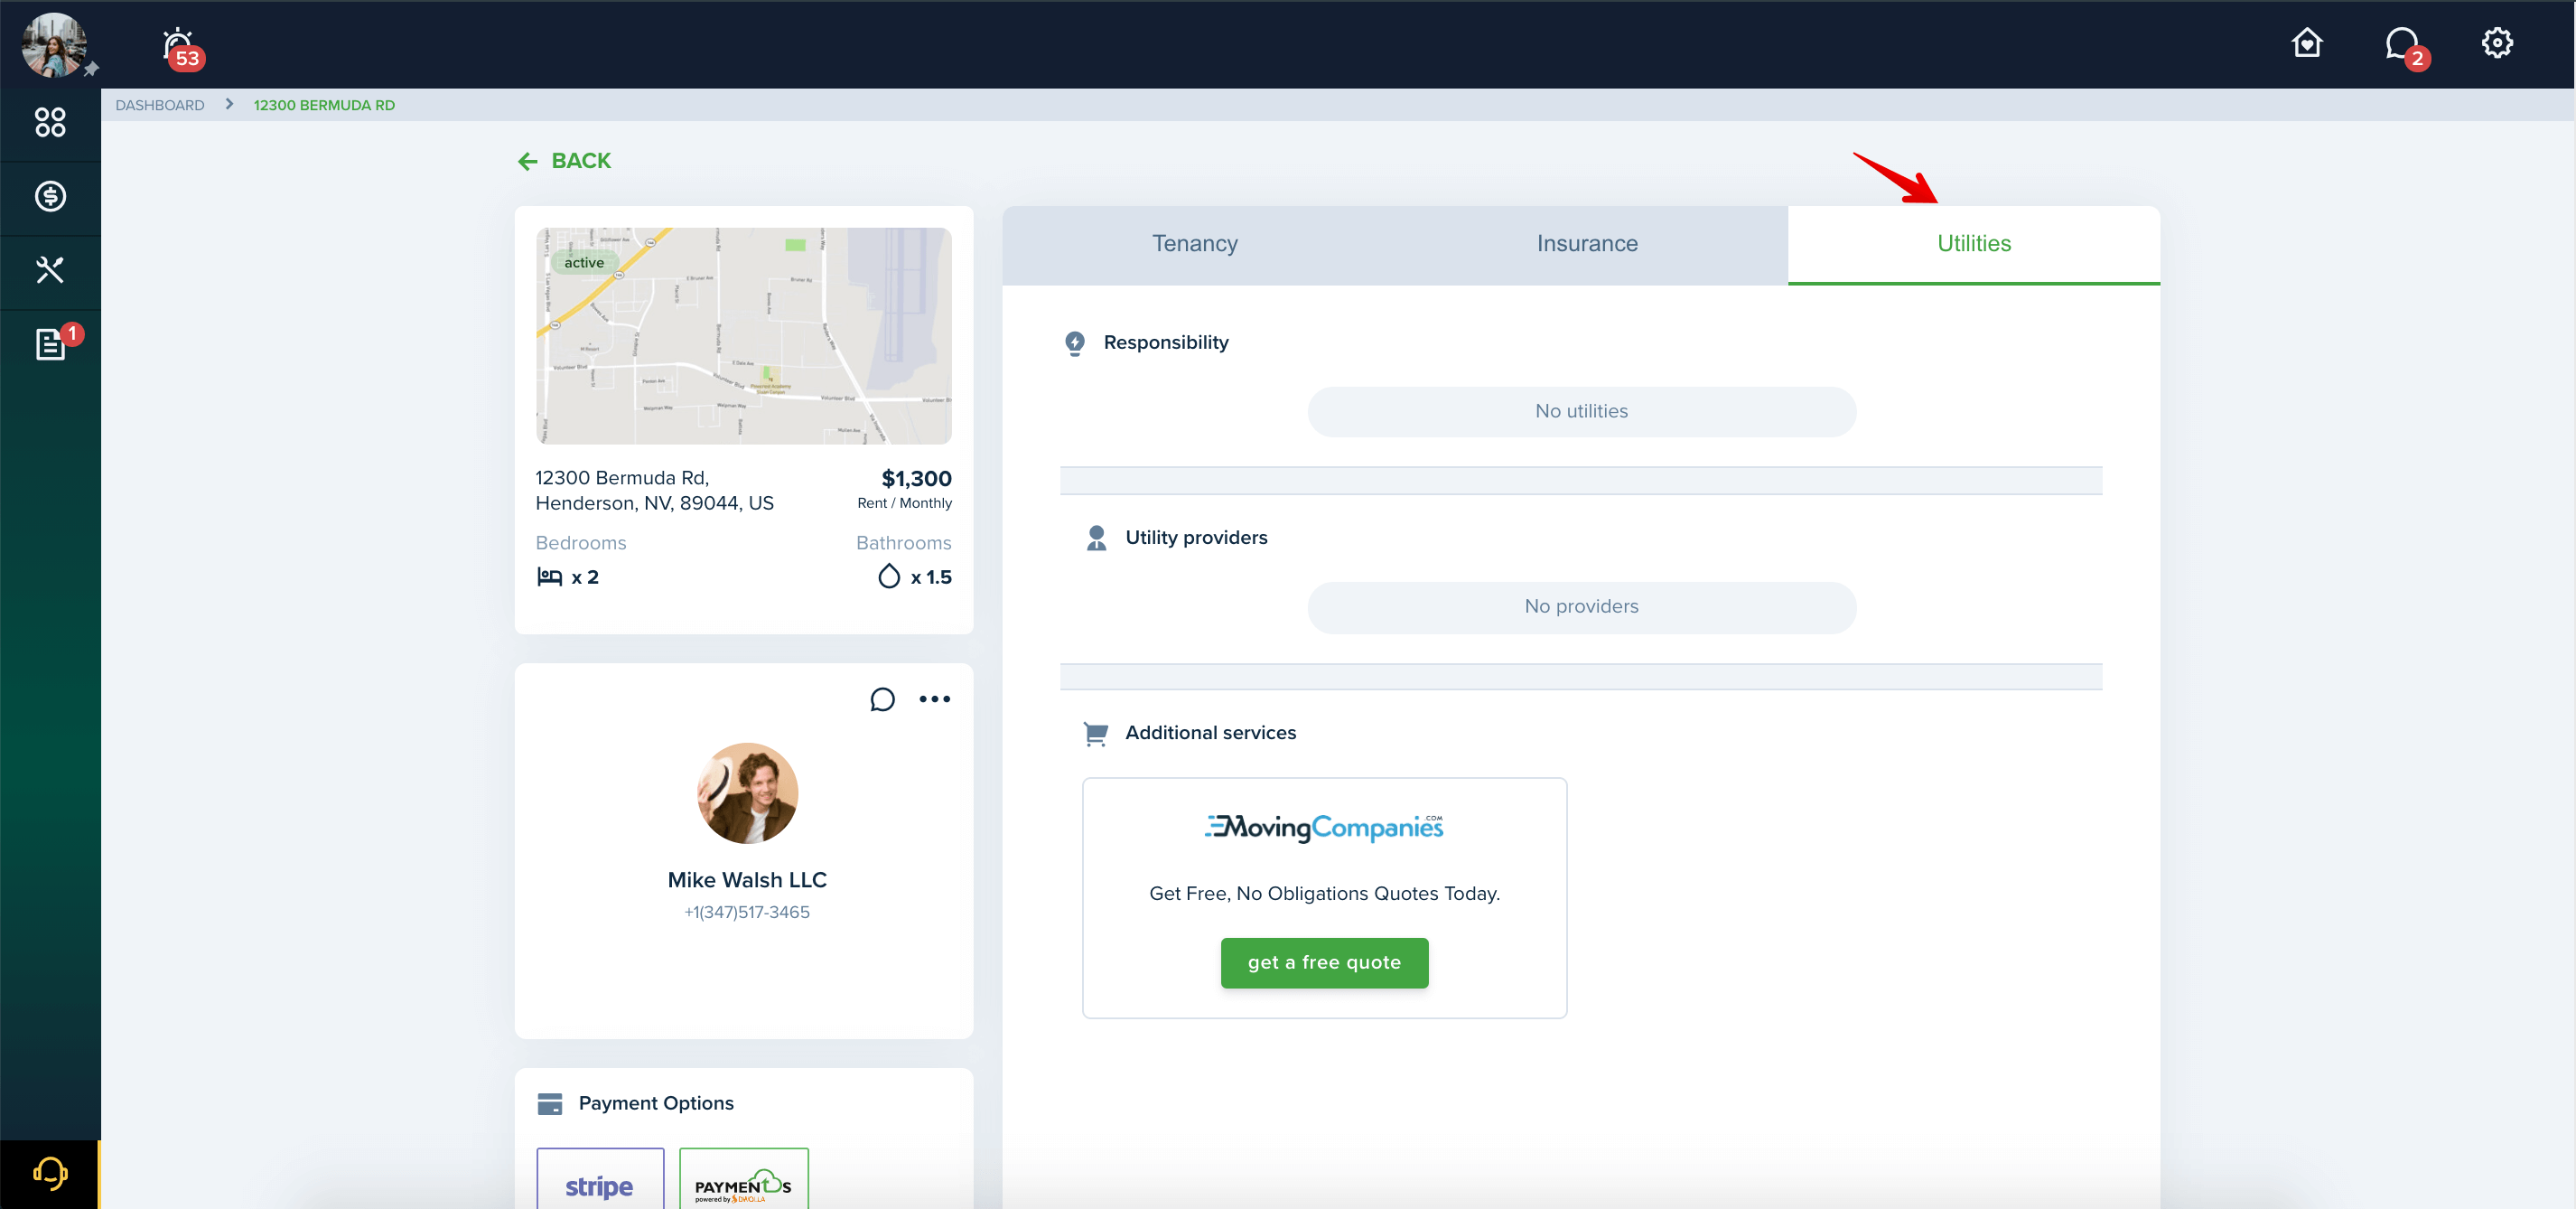Image resolution: width=2576 pixels, height=1209 pixels.
Task: Click the Mike Walsh LLC name
Action: point(747,880)
